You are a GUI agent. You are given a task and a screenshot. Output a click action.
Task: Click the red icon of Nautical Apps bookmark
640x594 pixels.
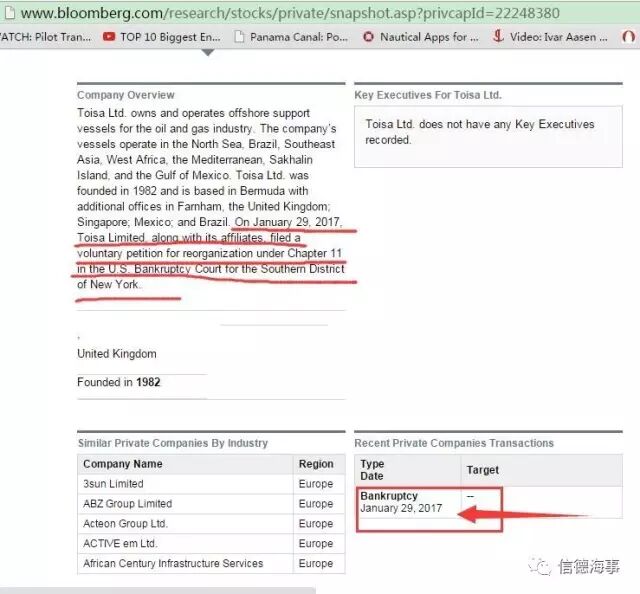368,37
